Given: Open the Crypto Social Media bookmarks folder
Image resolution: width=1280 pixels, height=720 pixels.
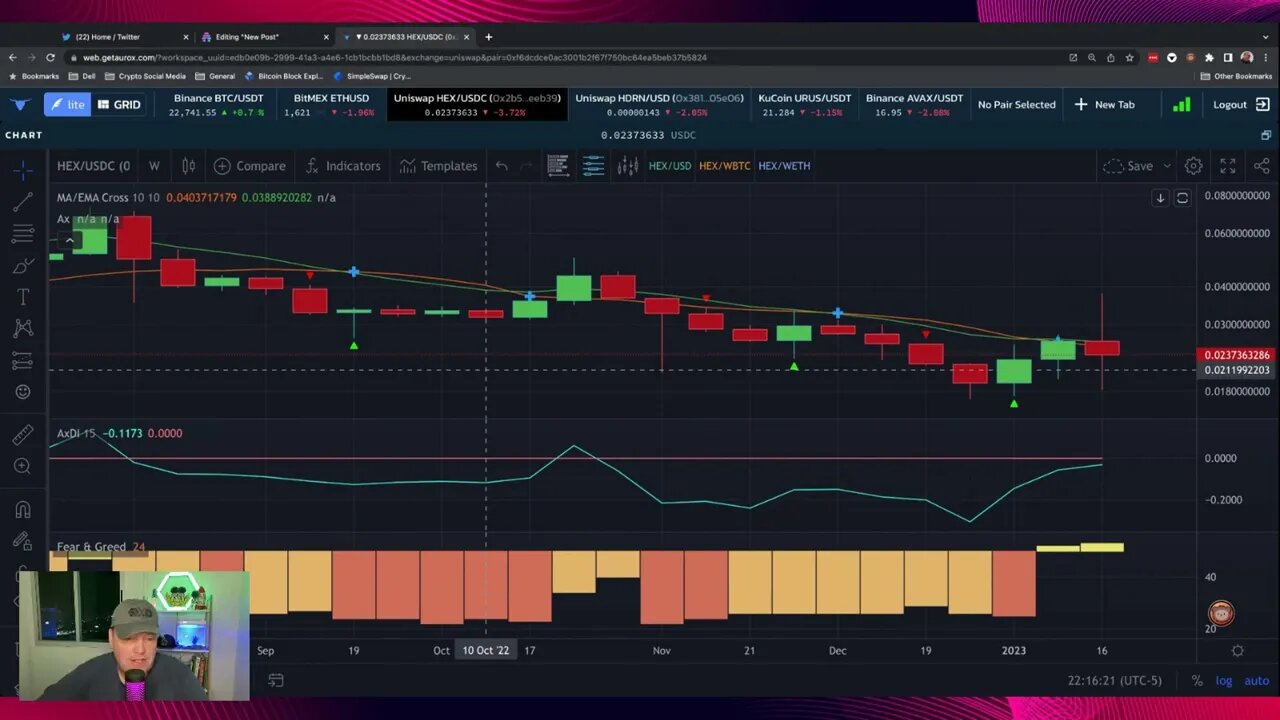Looking at the screenshot, I should 145,76.
